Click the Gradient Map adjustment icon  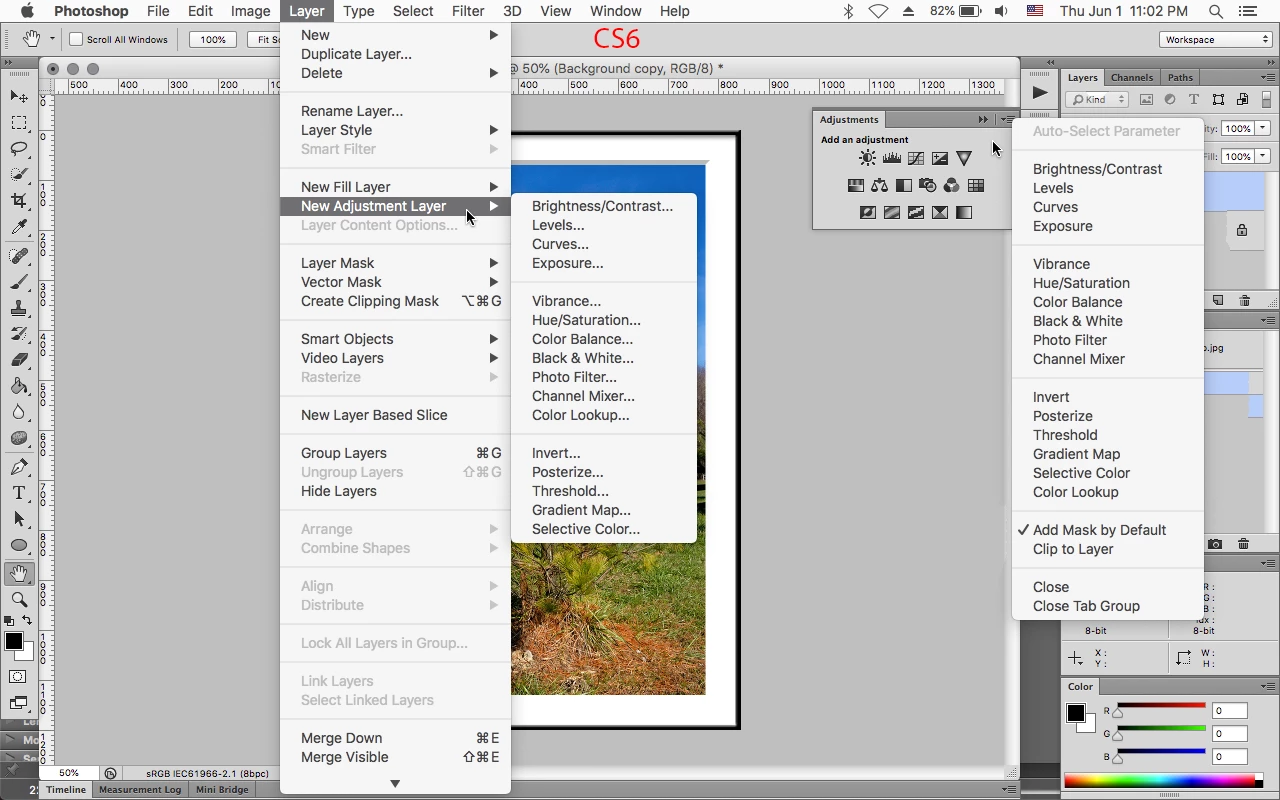coord(963,212)
